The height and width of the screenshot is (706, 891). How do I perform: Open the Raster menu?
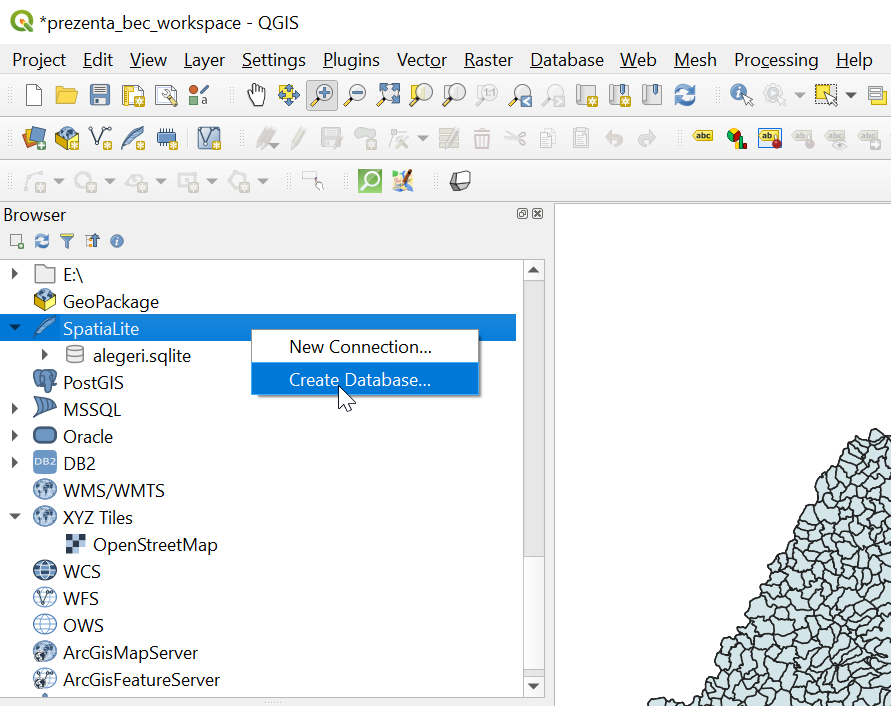click(x=488, y=60)
